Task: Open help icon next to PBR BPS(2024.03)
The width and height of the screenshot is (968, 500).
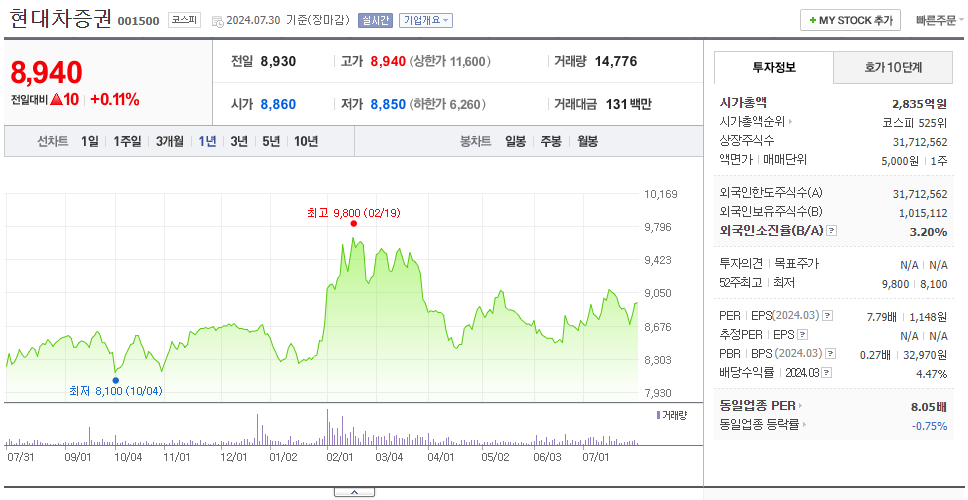Action: point(832,354)
